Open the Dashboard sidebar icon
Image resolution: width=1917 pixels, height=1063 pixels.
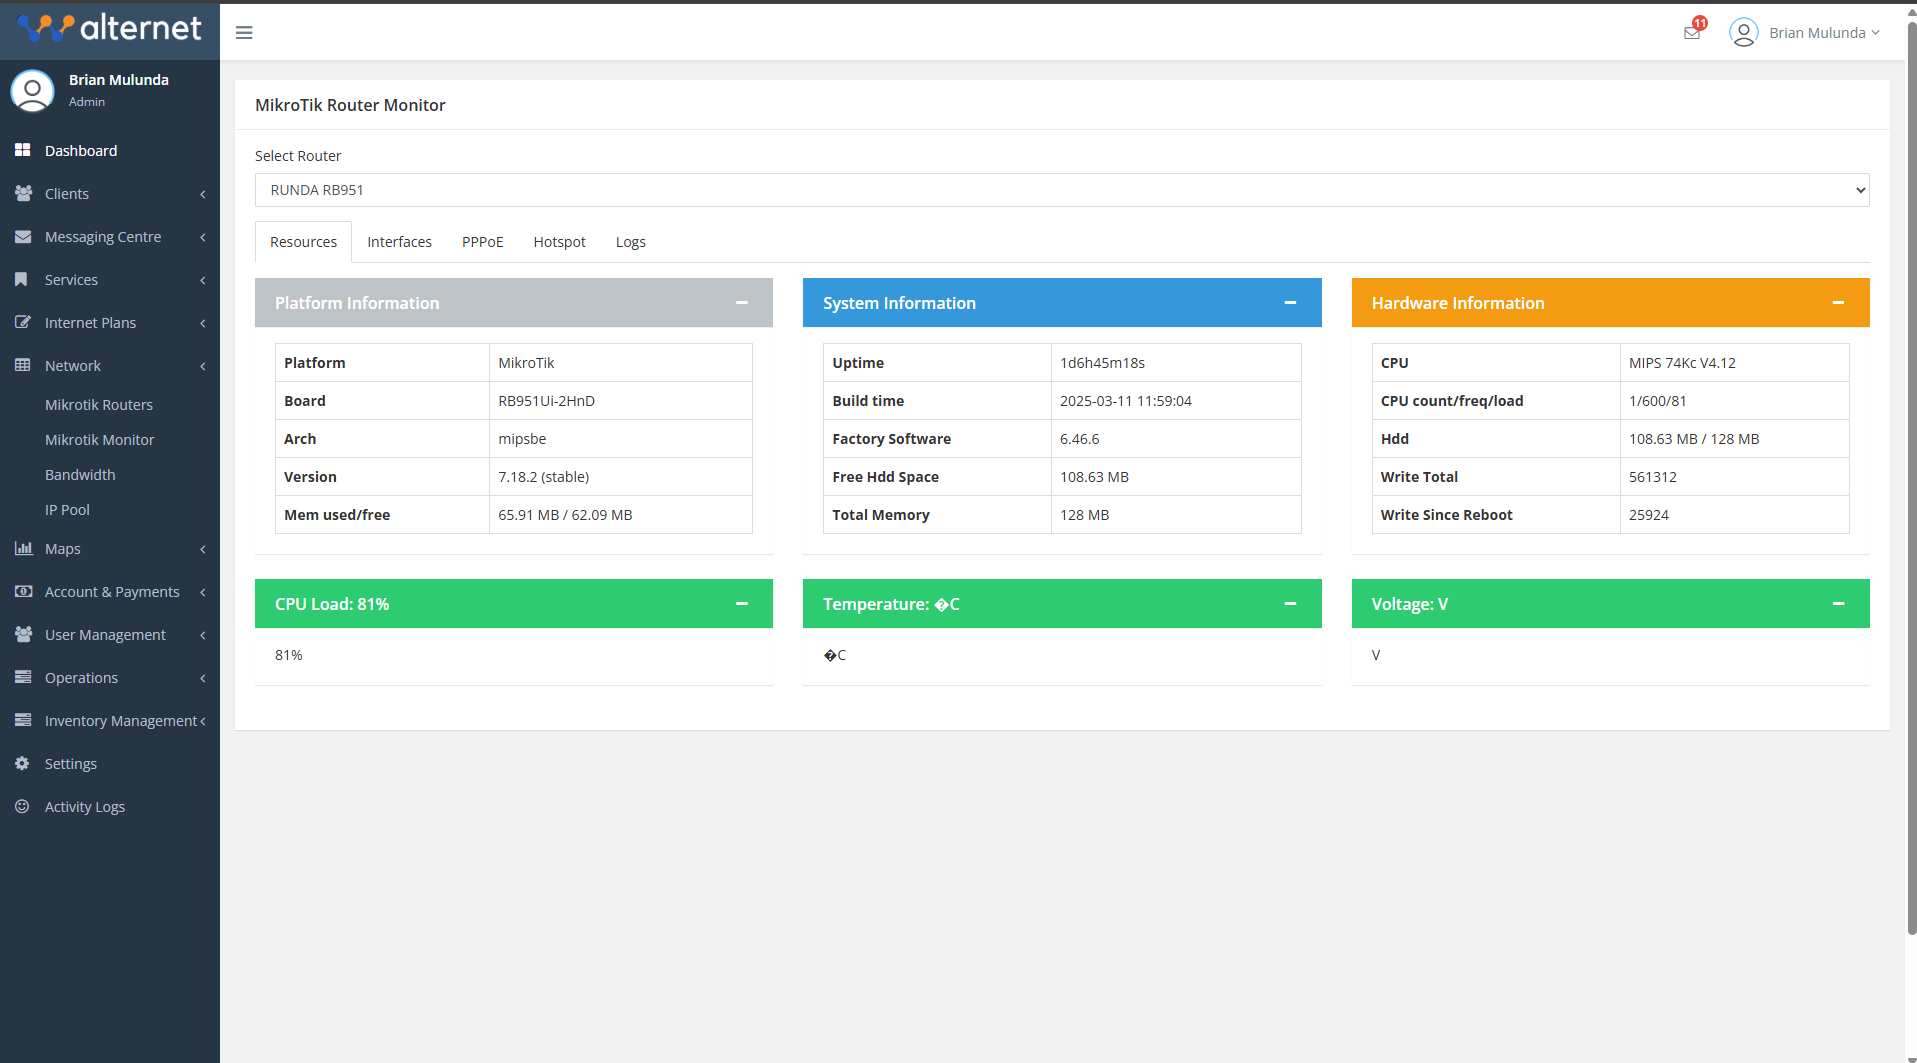22,150
